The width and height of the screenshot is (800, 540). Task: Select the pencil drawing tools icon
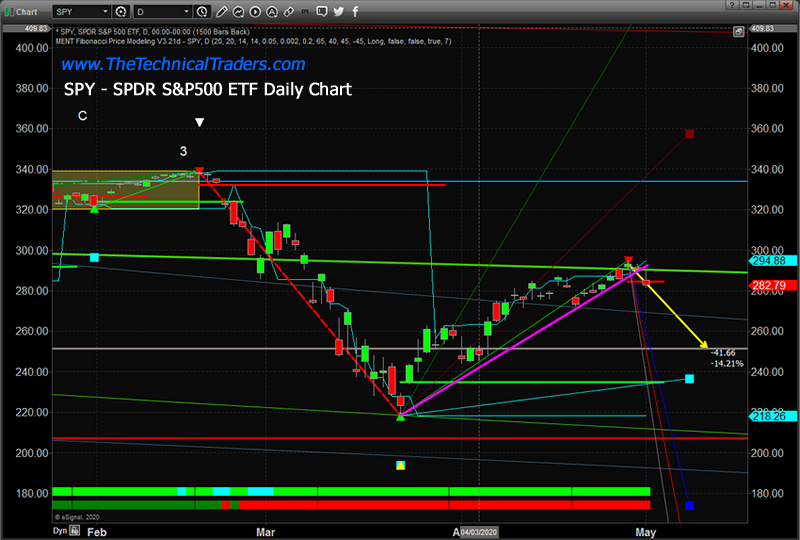click(221, 11)
